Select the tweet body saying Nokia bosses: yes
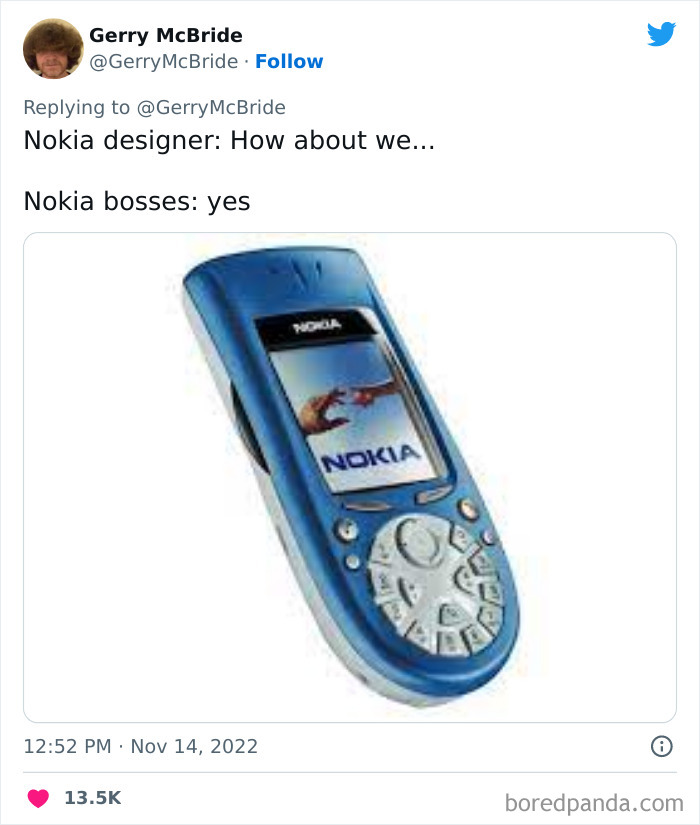Viewport: 700px width, 825px height. pyautogui.click(x=135, y=201)
